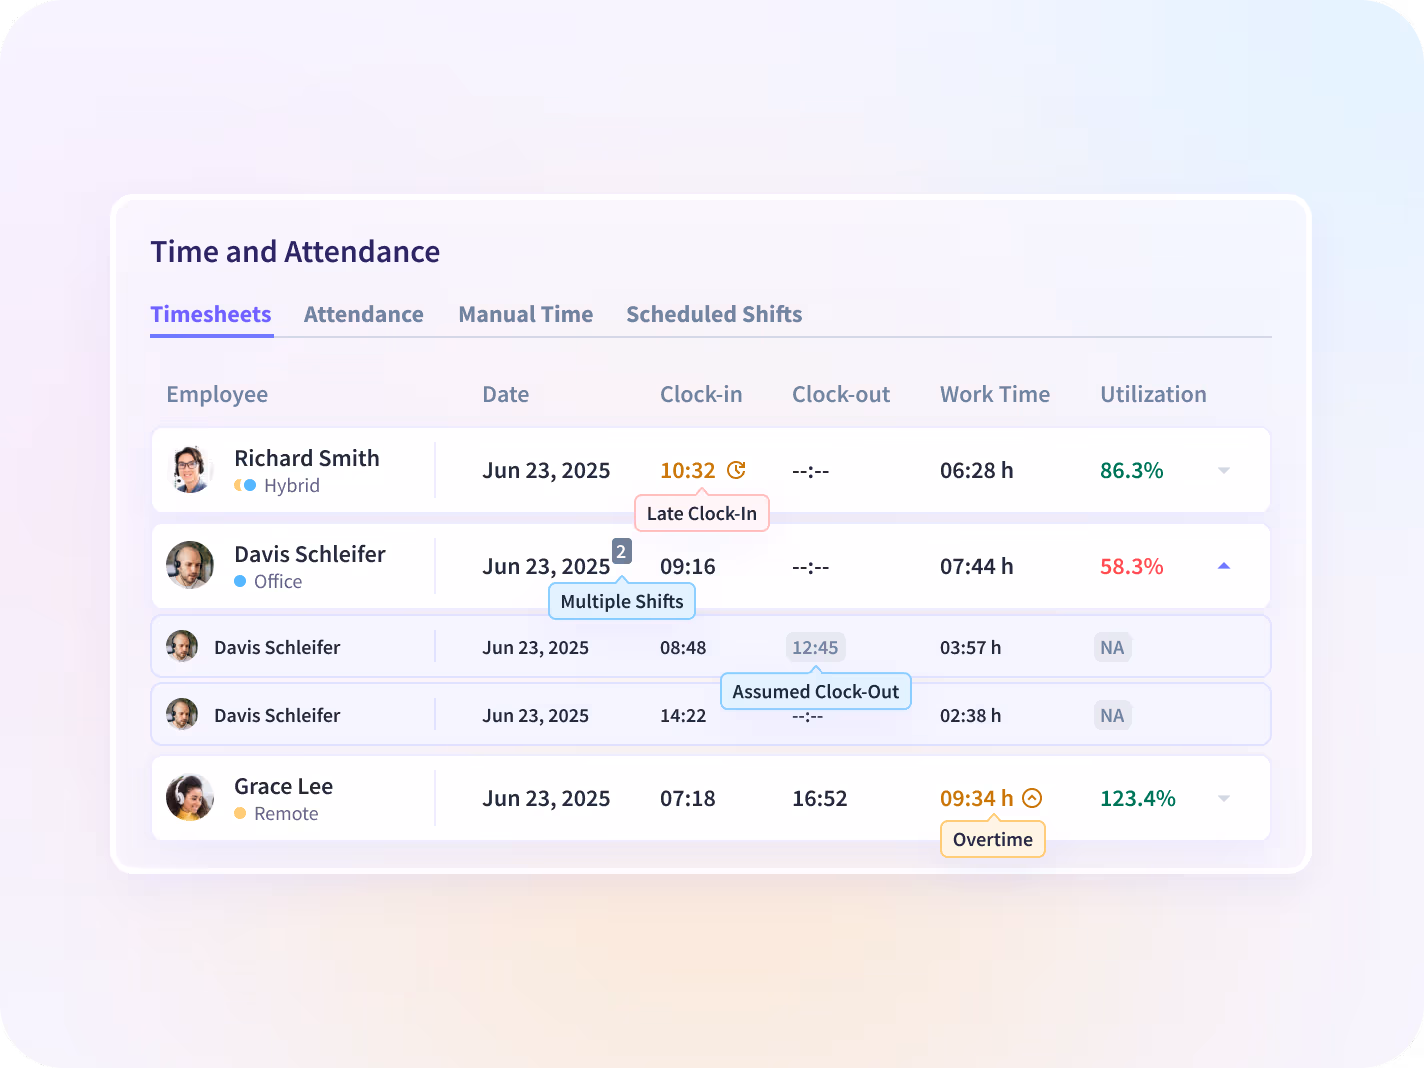Click the Multiple Shifts tooltip label
This screenshot has height=1068, width=1424.
tap(622, 601)
